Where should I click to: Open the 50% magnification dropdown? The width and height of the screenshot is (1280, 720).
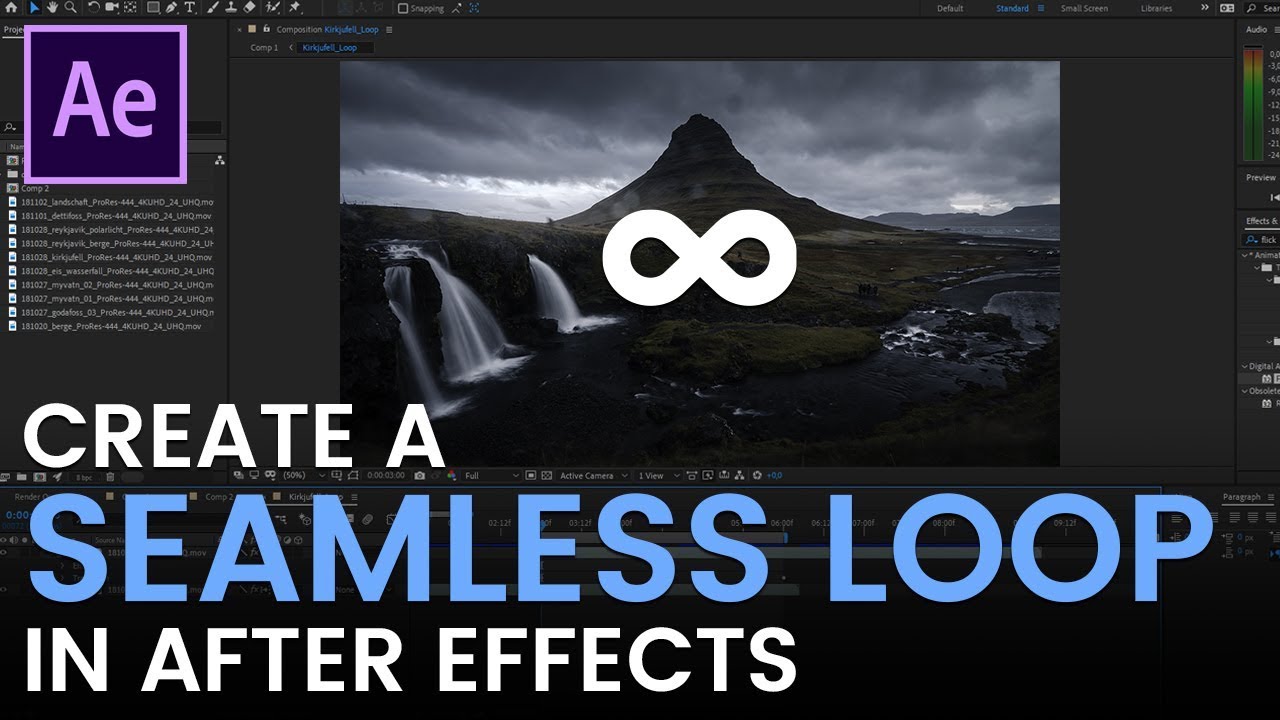(303, 476)
